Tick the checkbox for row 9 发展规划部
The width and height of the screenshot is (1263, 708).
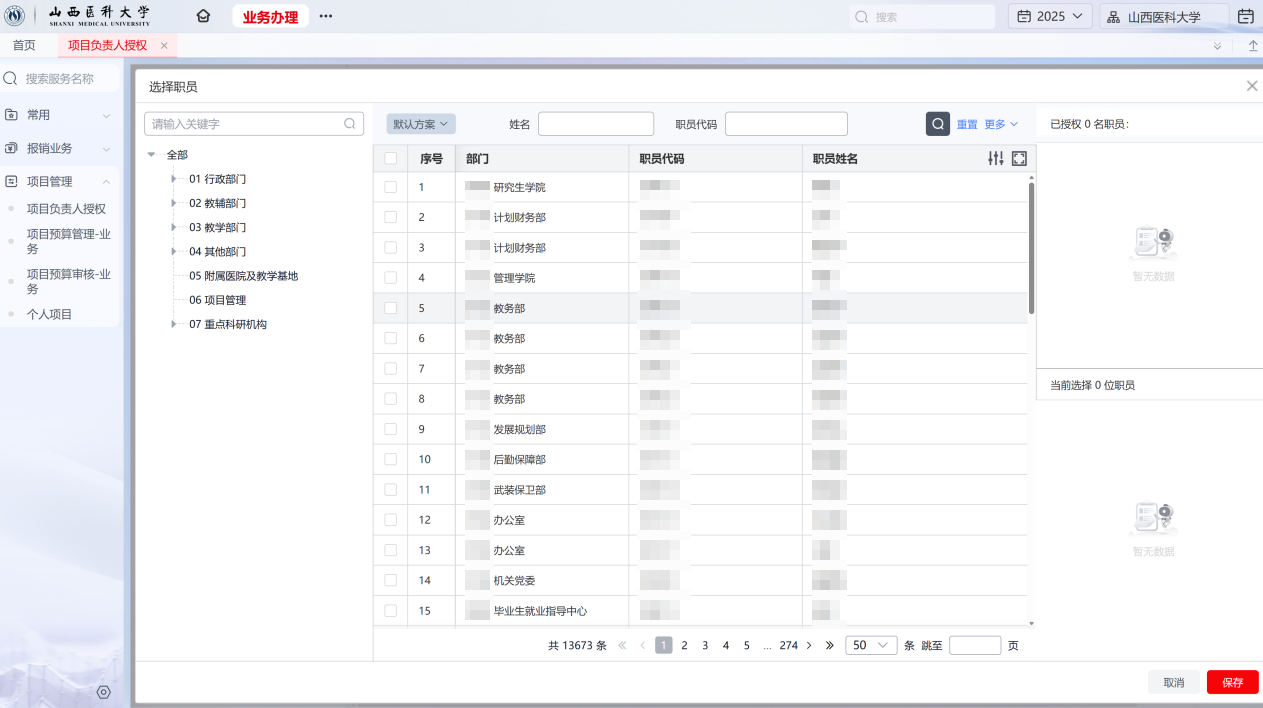[390, 429]
